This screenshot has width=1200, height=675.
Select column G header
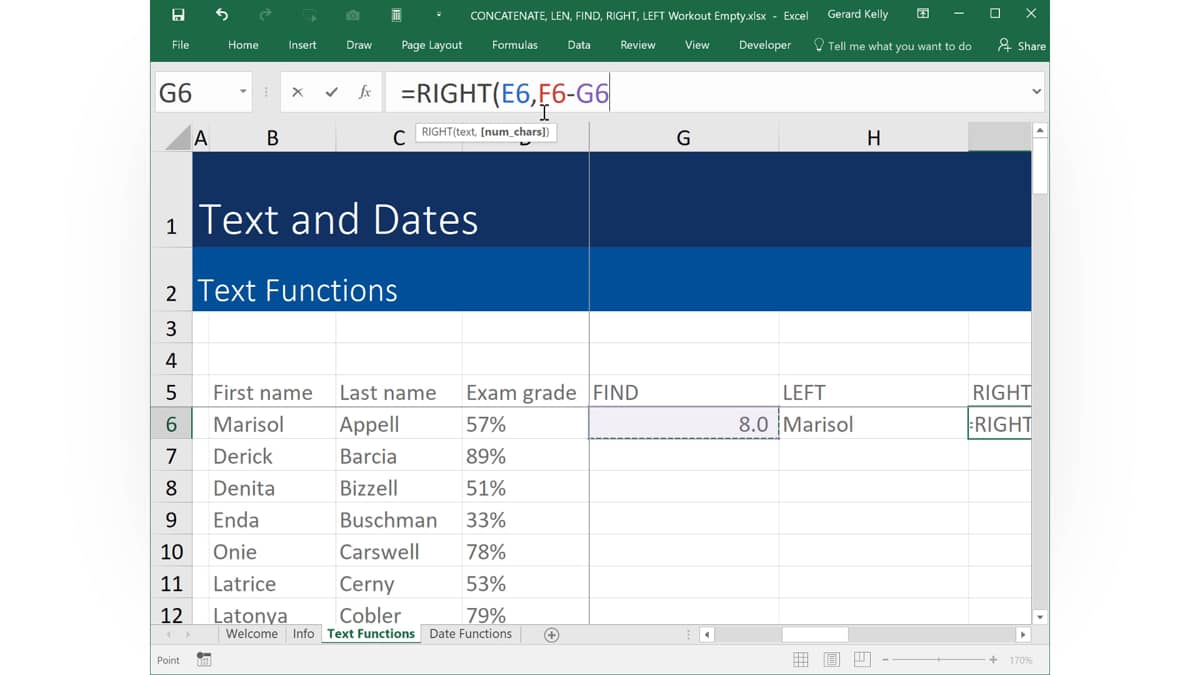coord(684,138)
